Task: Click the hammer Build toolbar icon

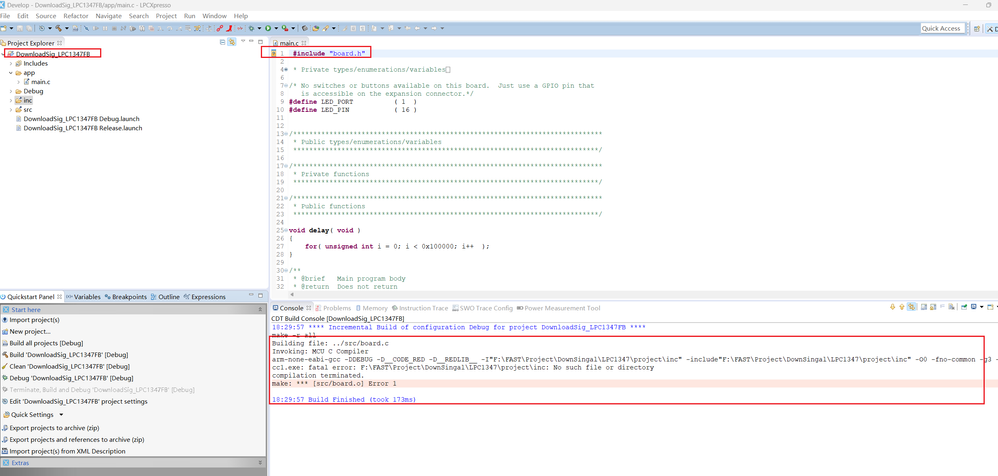Action: pyautogui.click(x=59, y=28)
